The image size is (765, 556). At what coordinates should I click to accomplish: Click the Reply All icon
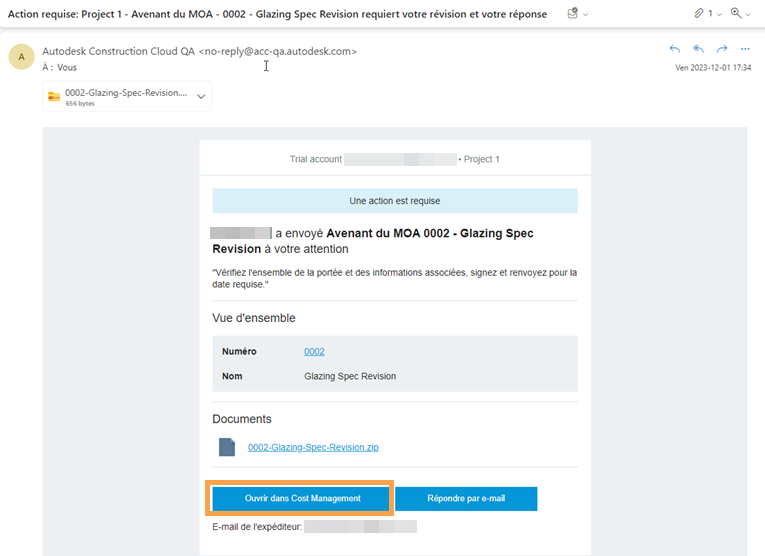pos(698,49)
